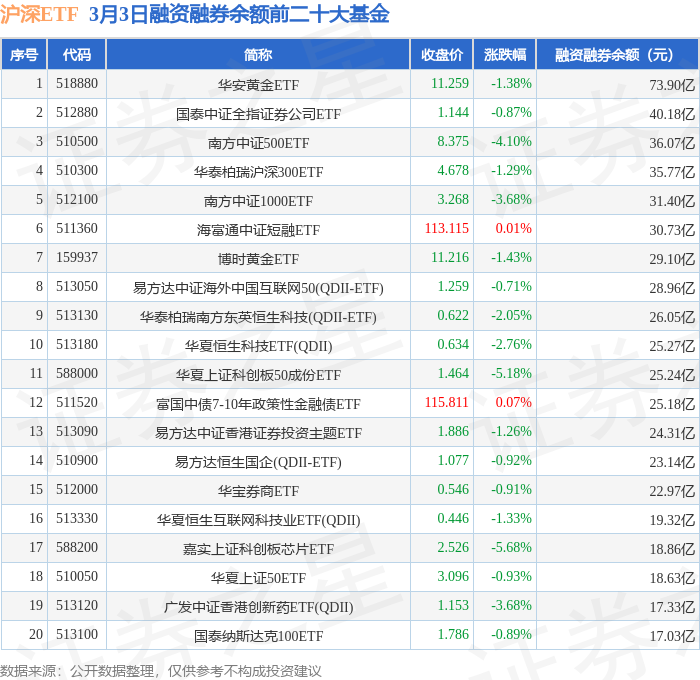
Task: Select 华夏上证科创板50成份ETF
Action: [x=258, y=375]
